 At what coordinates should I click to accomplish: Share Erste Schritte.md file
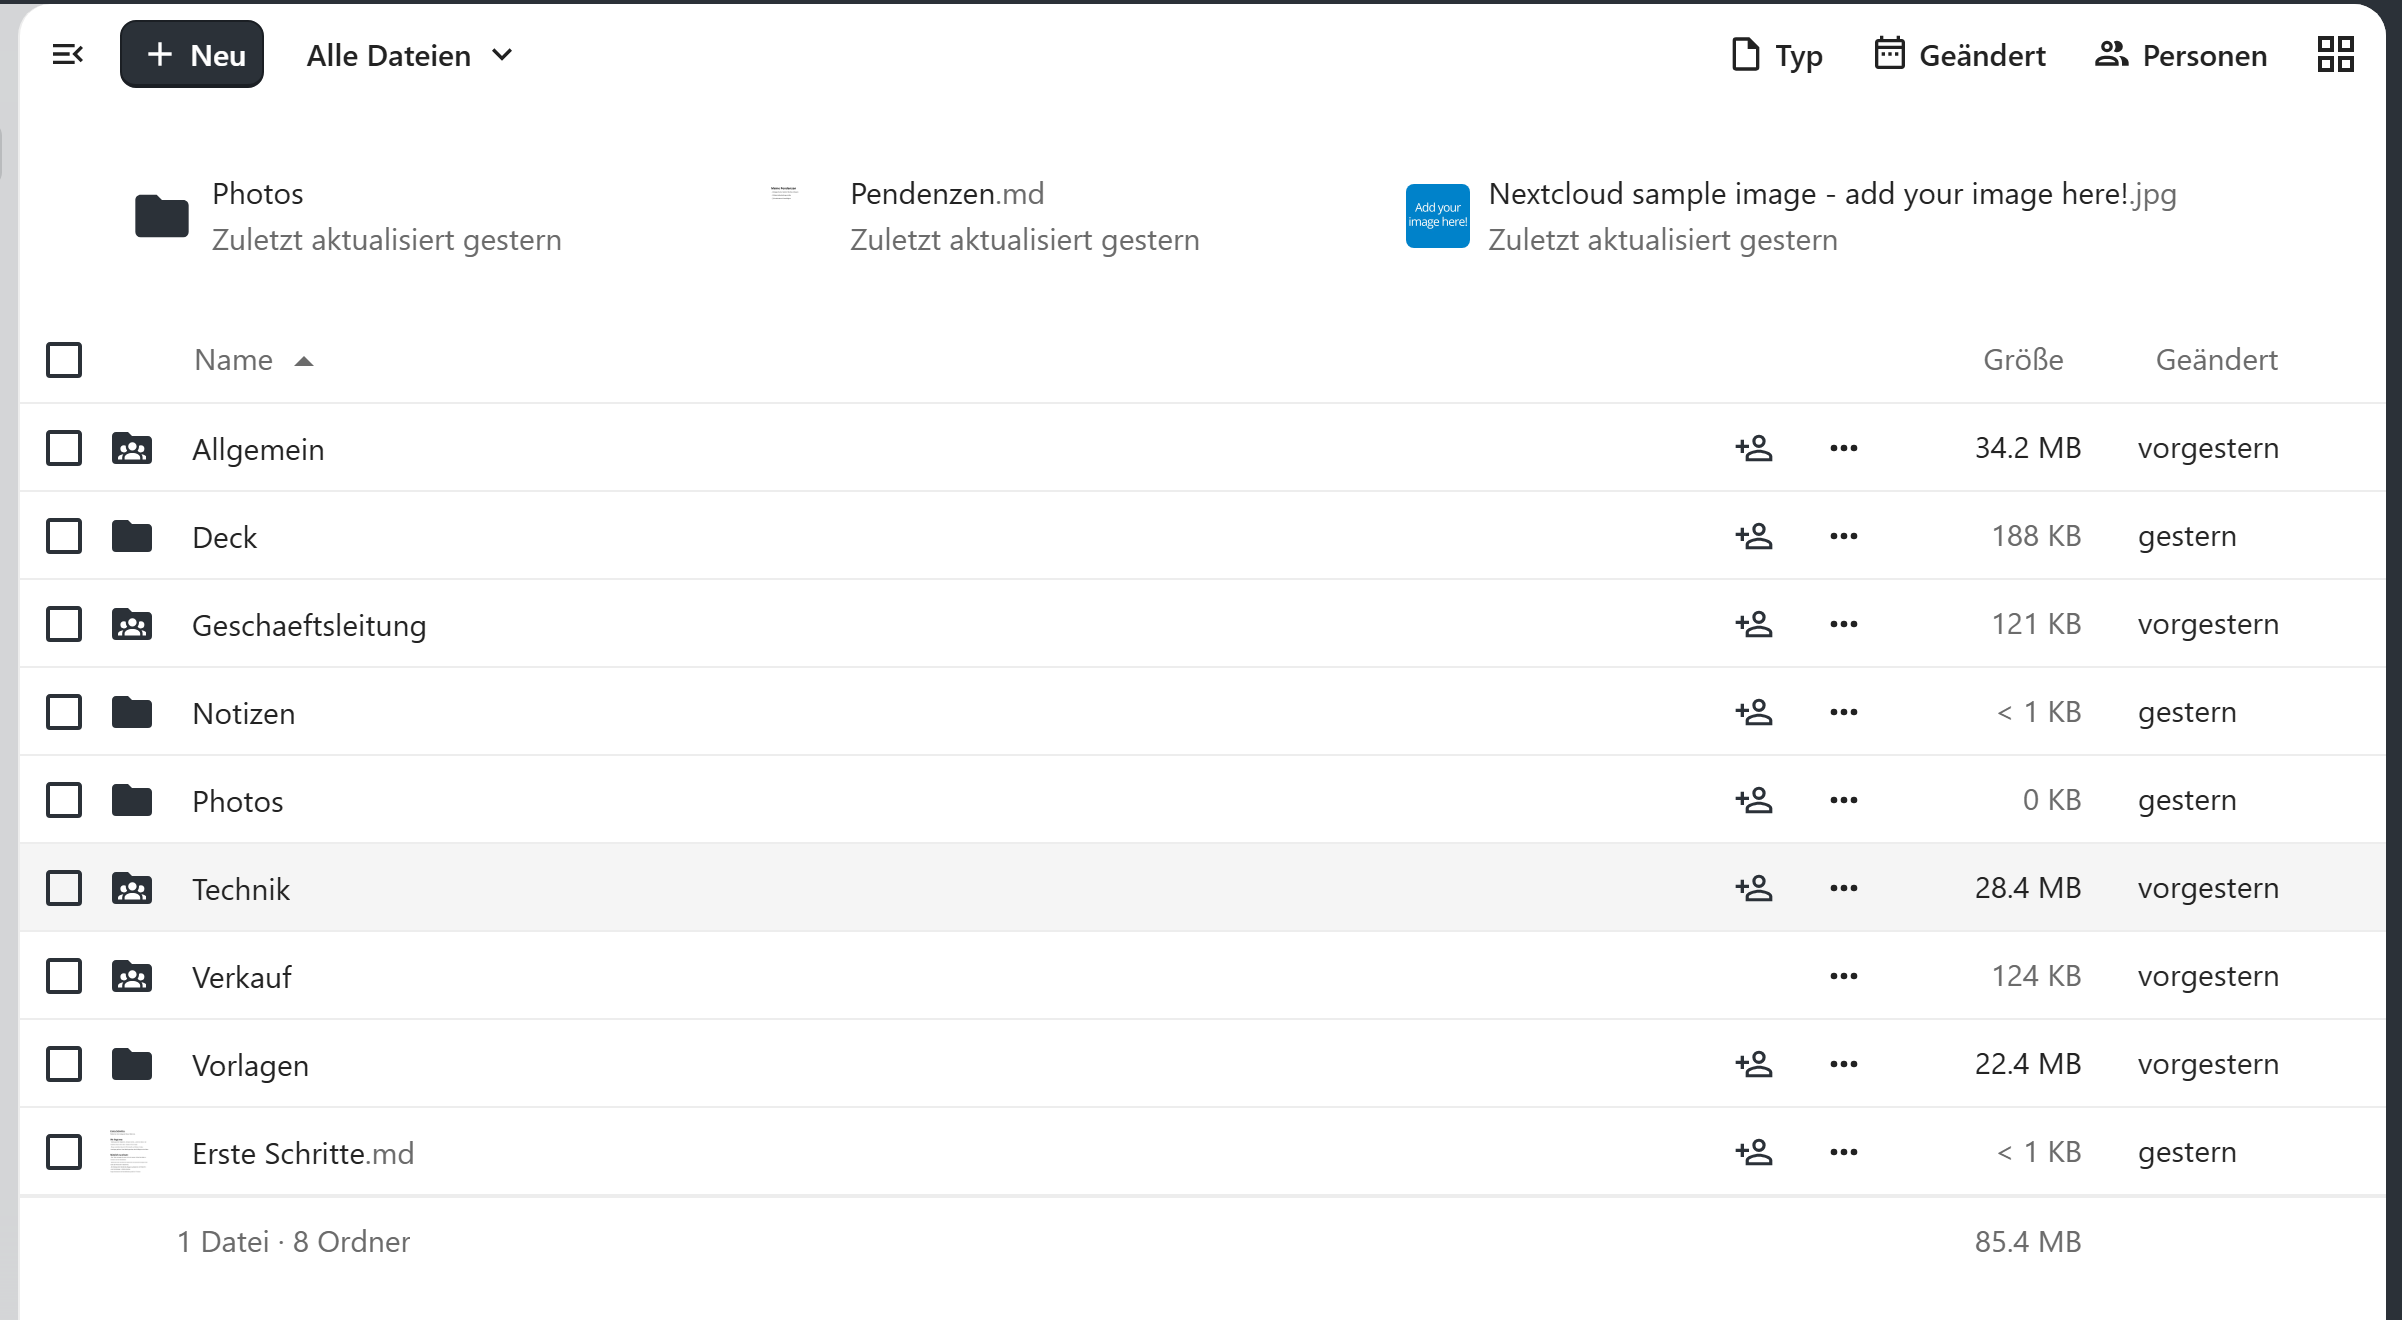coord(1754,1152)
